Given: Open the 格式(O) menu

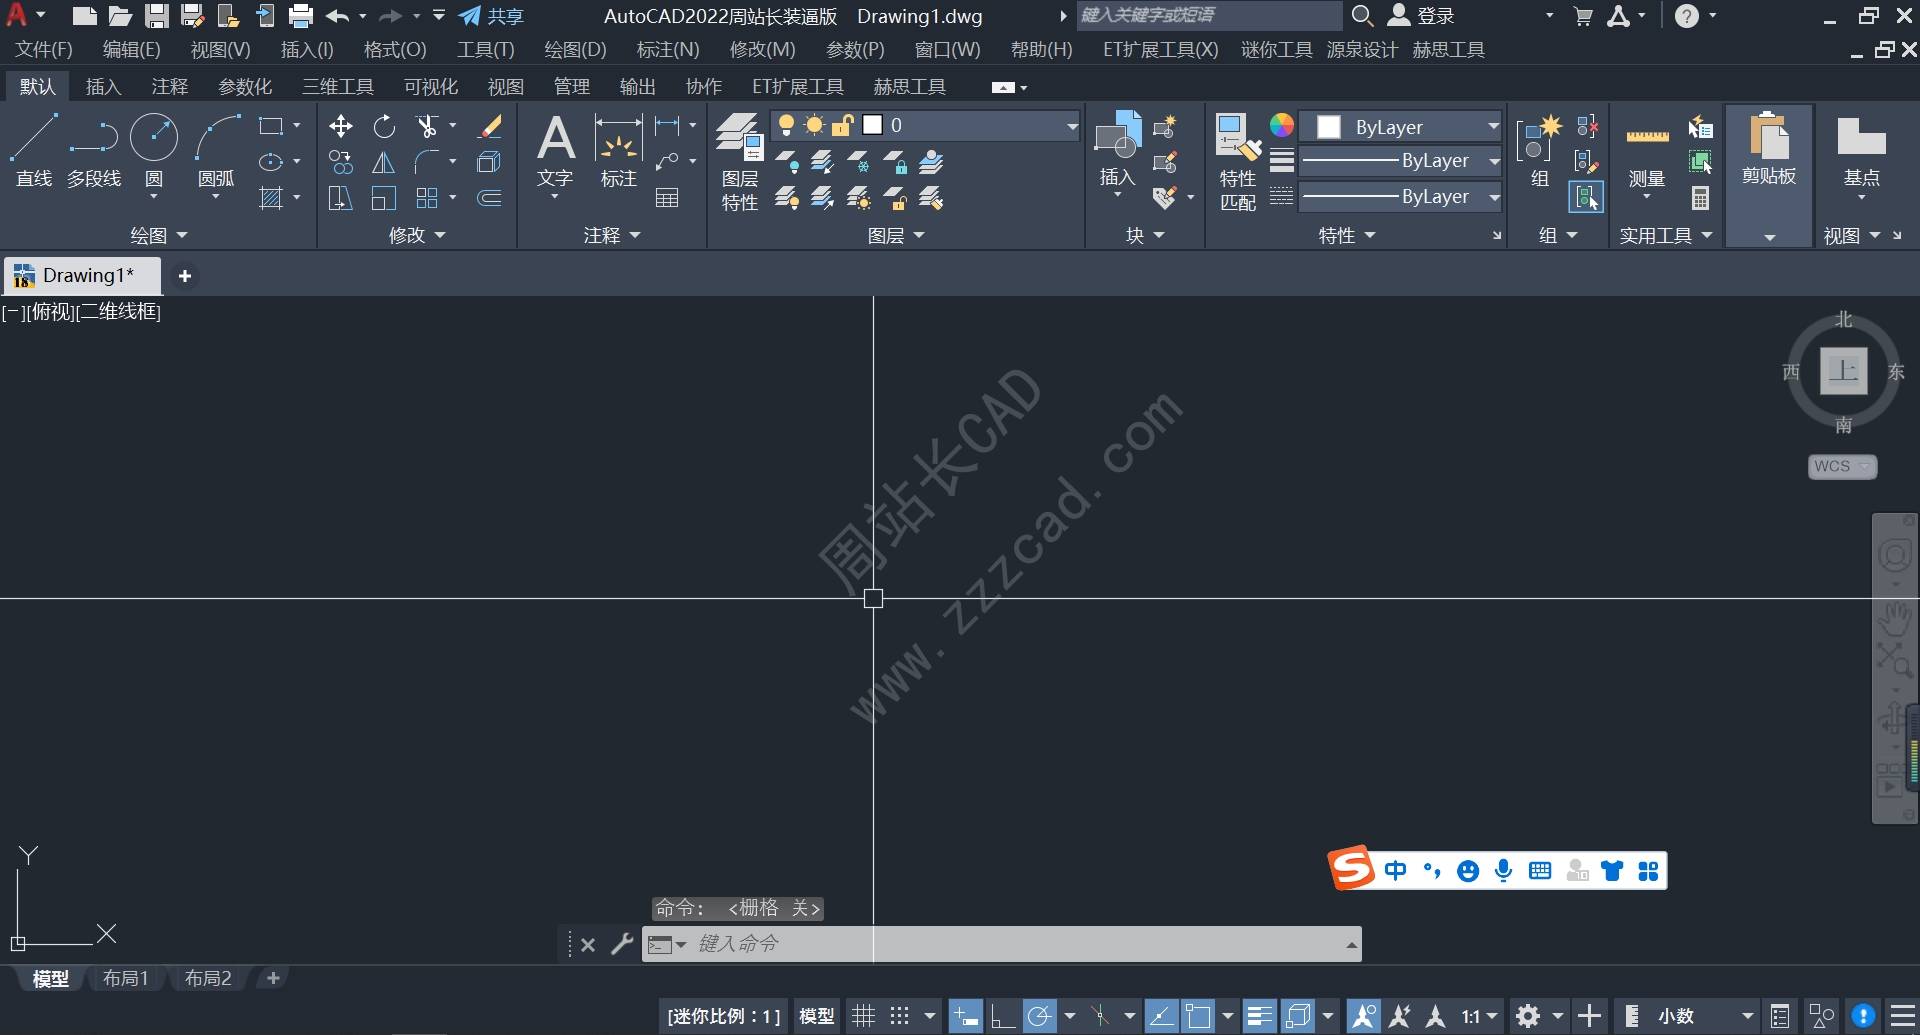Looking at the screenshot, I should click(x=395, y=50).
